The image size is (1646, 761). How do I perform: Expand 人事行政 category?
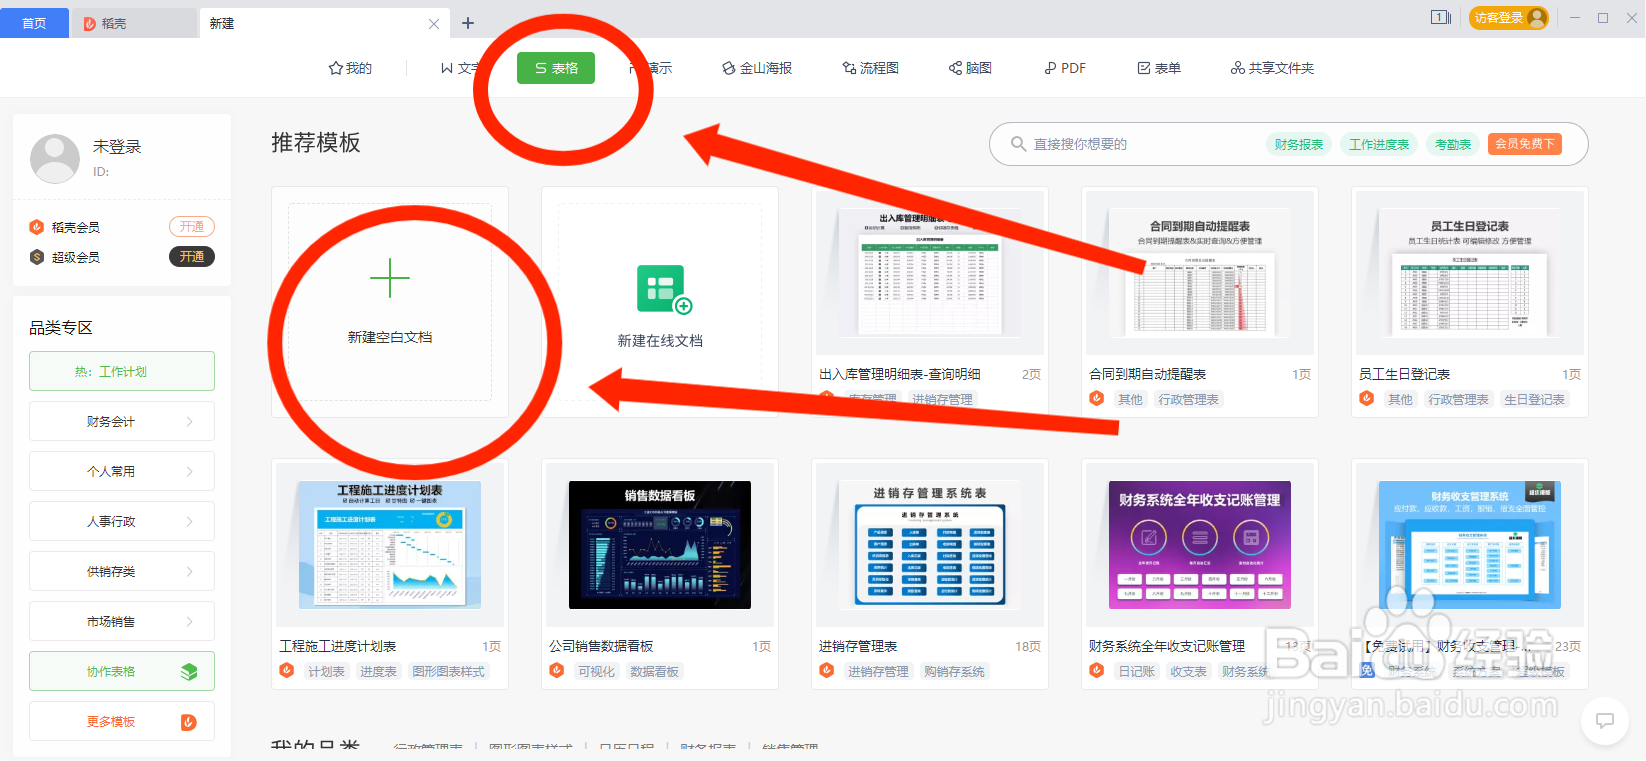coord(122,521)
